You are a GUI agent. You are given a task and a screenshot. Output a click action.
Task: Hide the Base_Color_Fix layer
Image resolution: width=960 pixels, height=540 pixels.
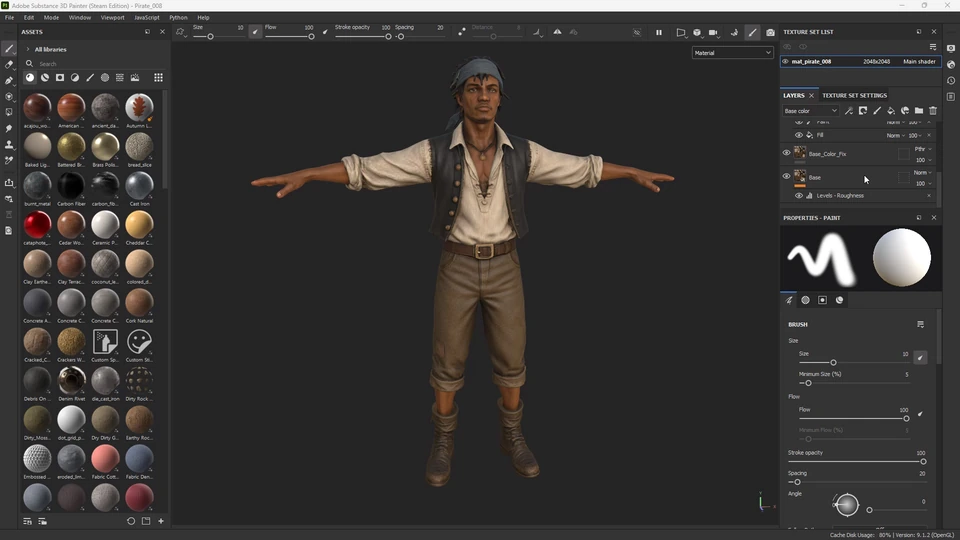pyautogui.click(x=786, y=153)
